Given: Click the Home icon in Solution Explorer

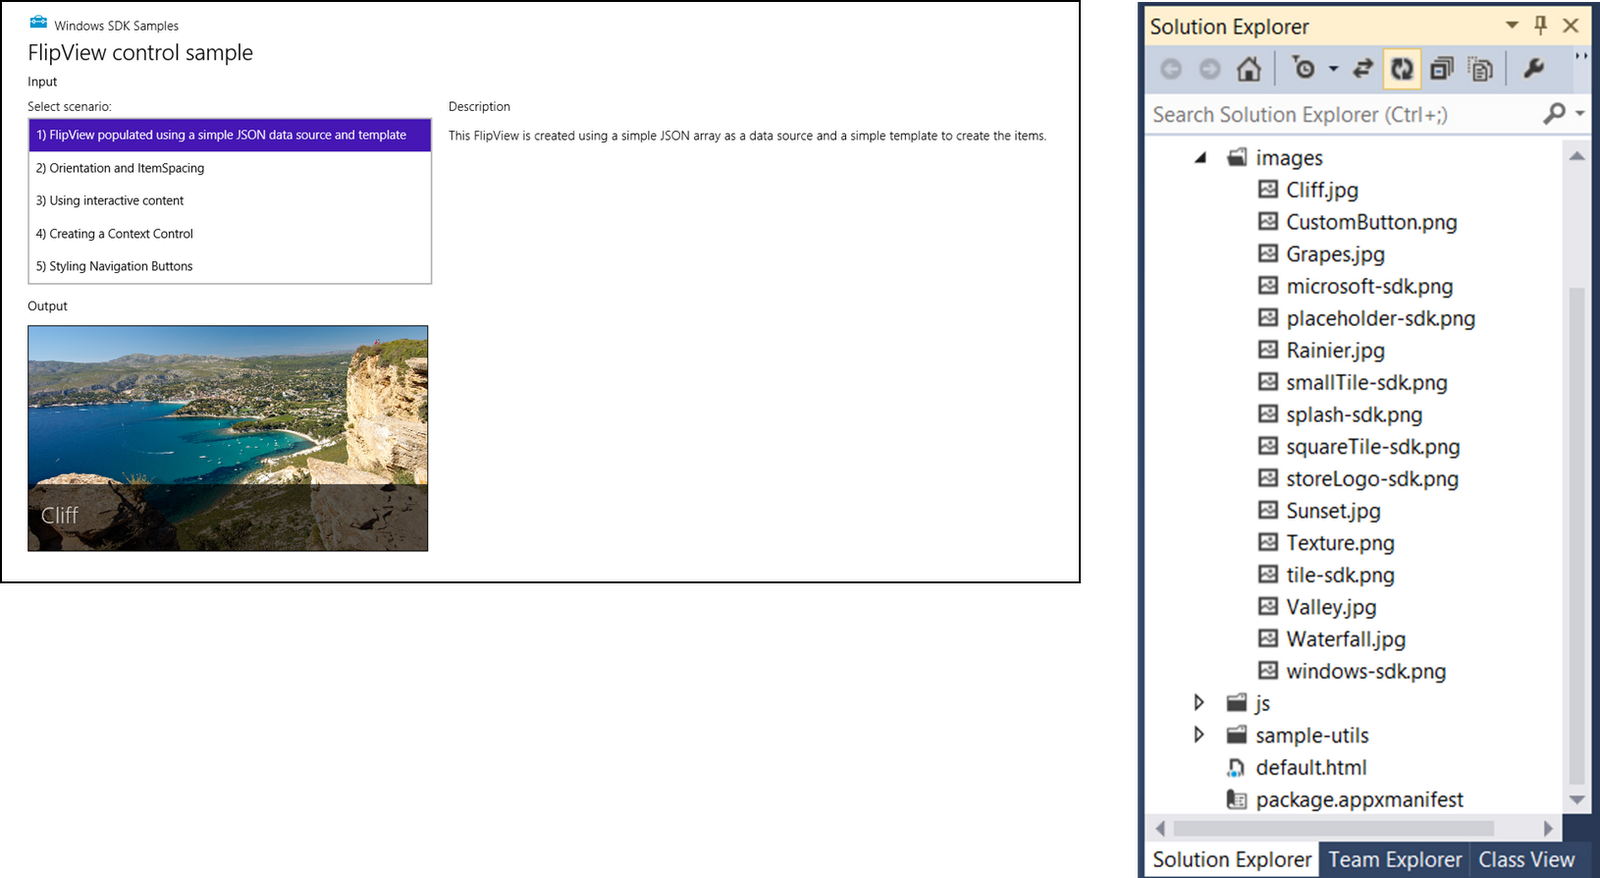Looking at the screenshot, I should point(1248,69).
